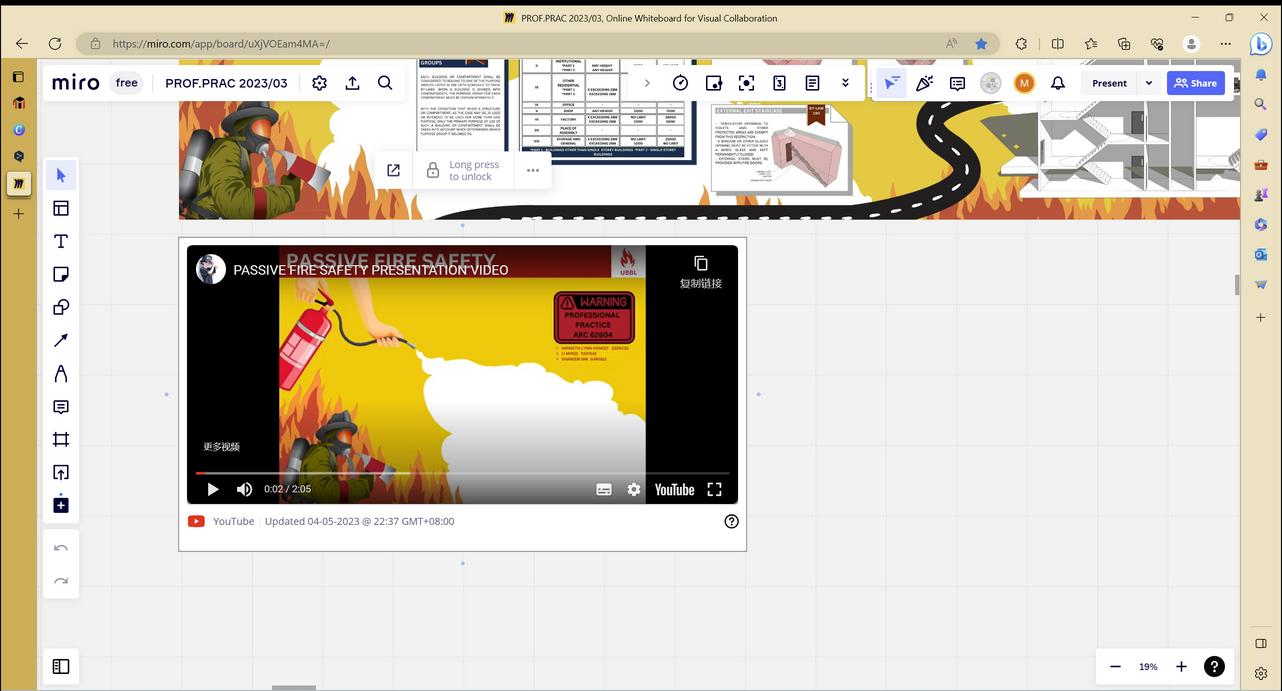Click the miro logo

(x=76, y=83)
